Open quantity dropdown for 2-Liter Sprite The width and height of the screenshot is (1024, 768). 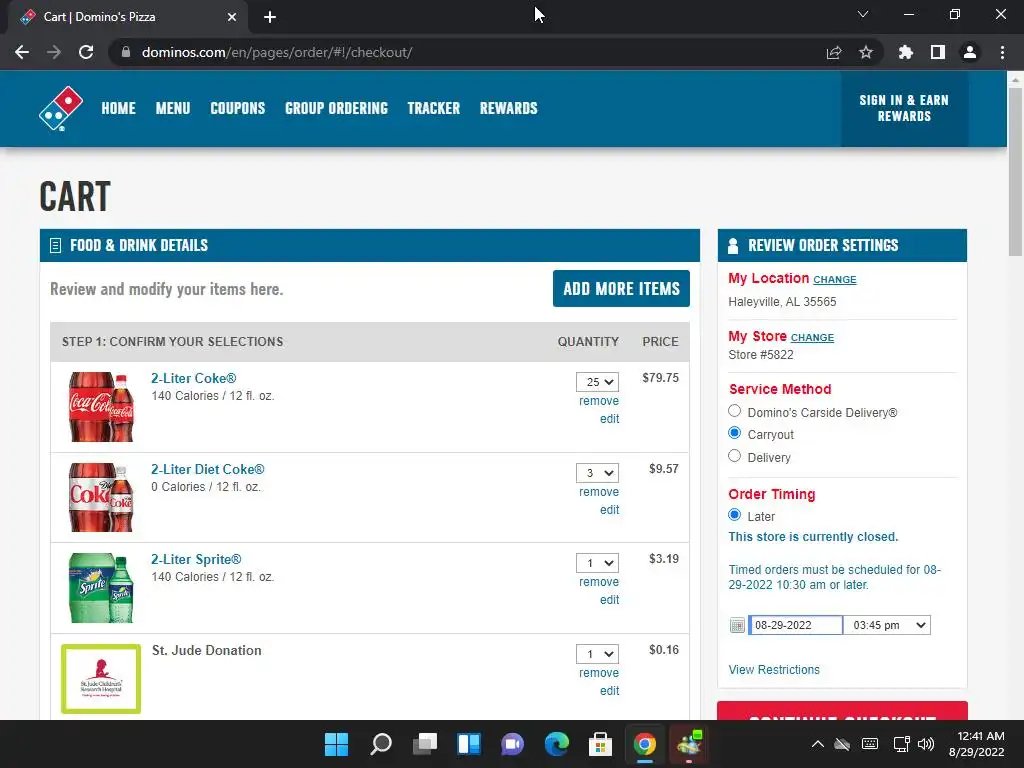click(597, 563)
